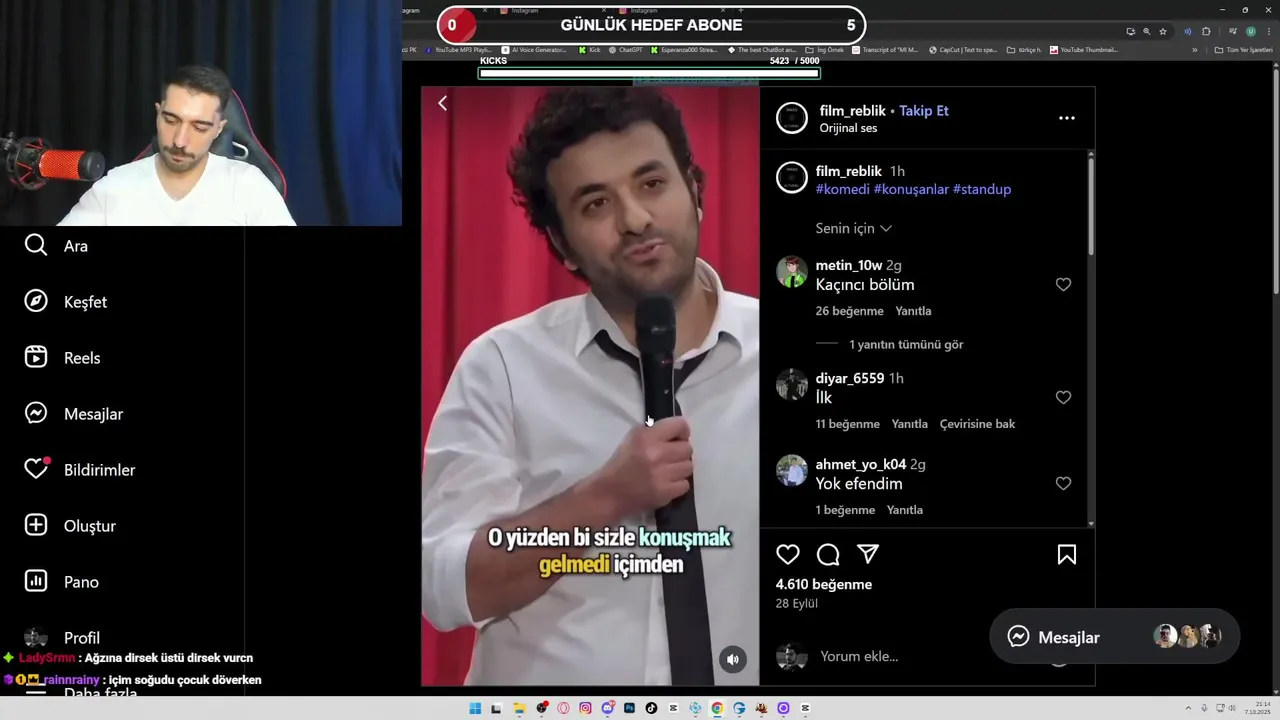Open film_reblik profile picture in post header
The height and width of the screenshot is (720, 1280).
coord(791,118)
